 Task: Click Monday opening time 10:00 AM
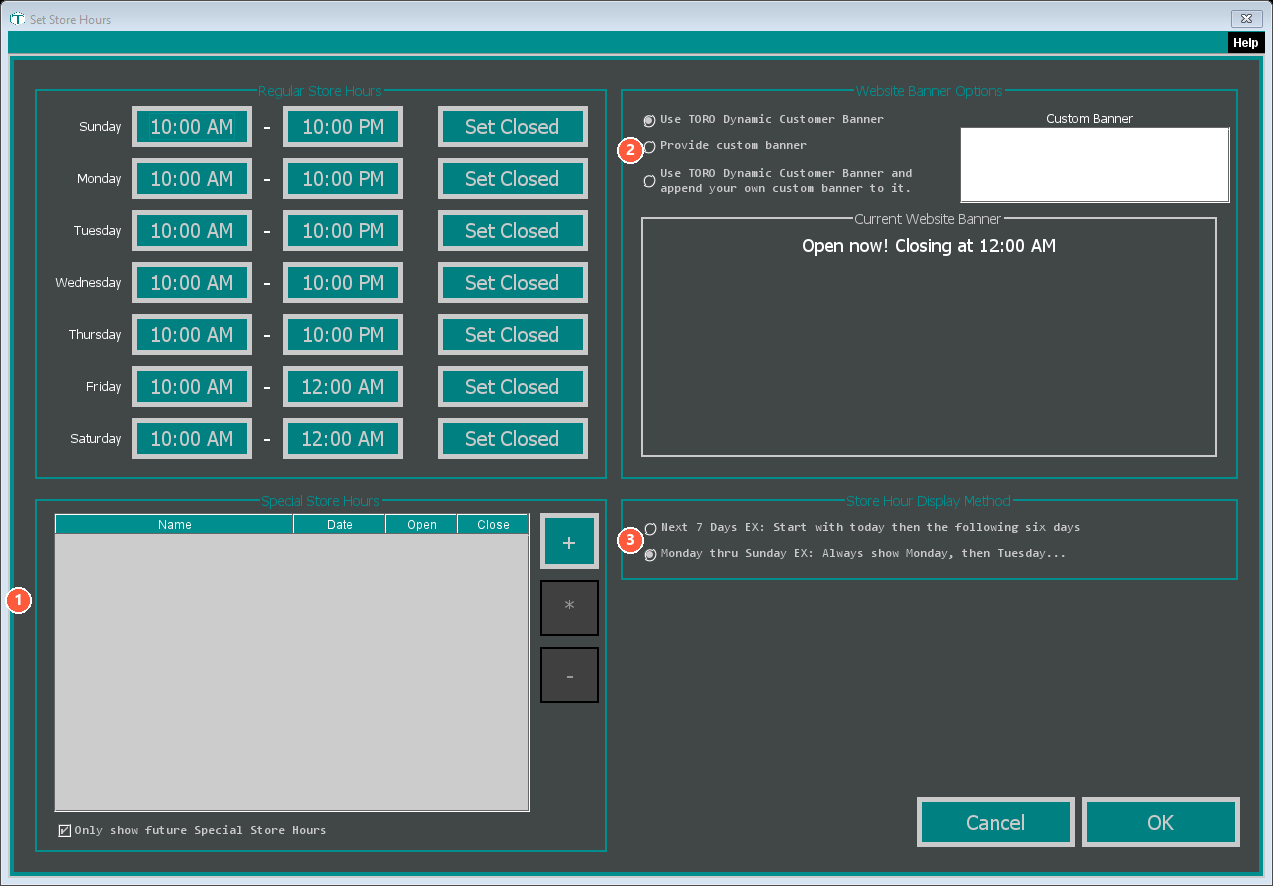(x=192, y=179)
